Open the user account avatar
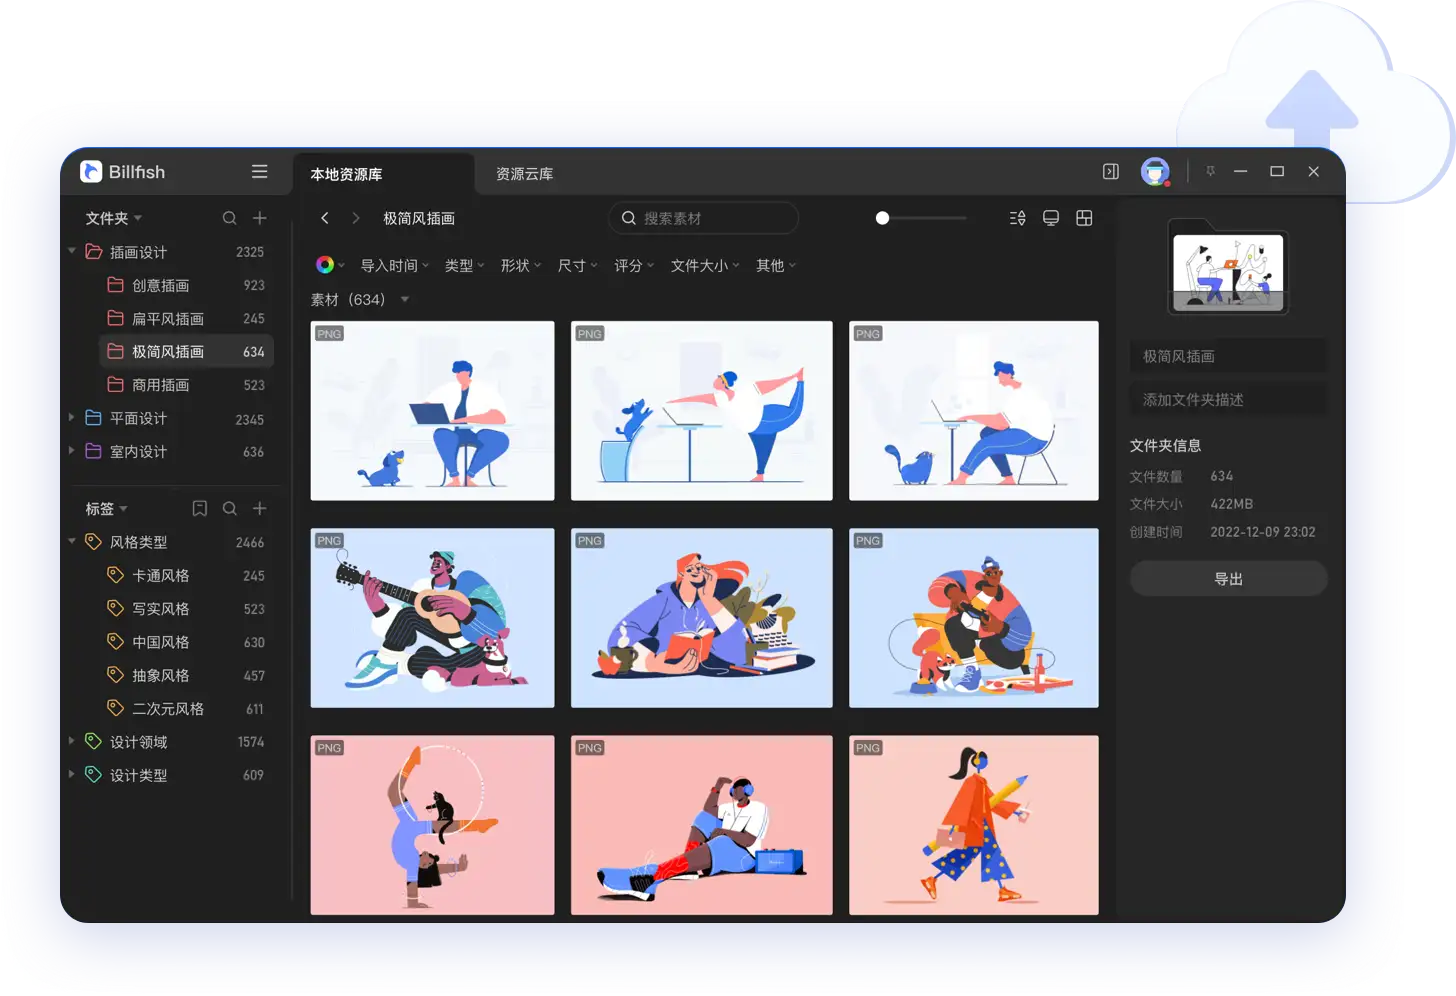Image resolution: width=1456 pixels, height=996 pixels. pos(1155,171)
